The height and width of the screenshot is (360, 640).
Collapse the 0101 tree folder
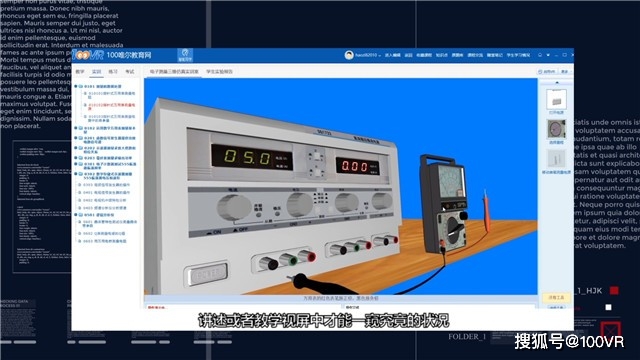click(76, 87)
